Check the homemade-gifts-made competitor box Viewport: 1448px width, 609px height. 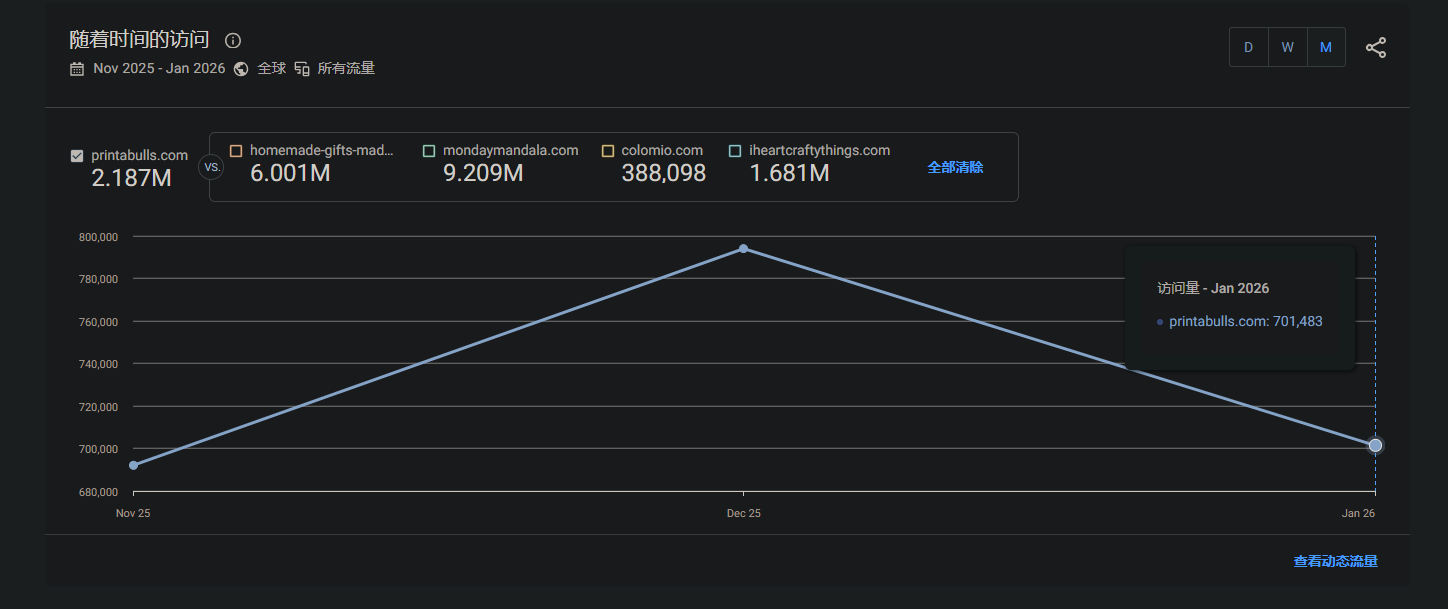(236, 151)
